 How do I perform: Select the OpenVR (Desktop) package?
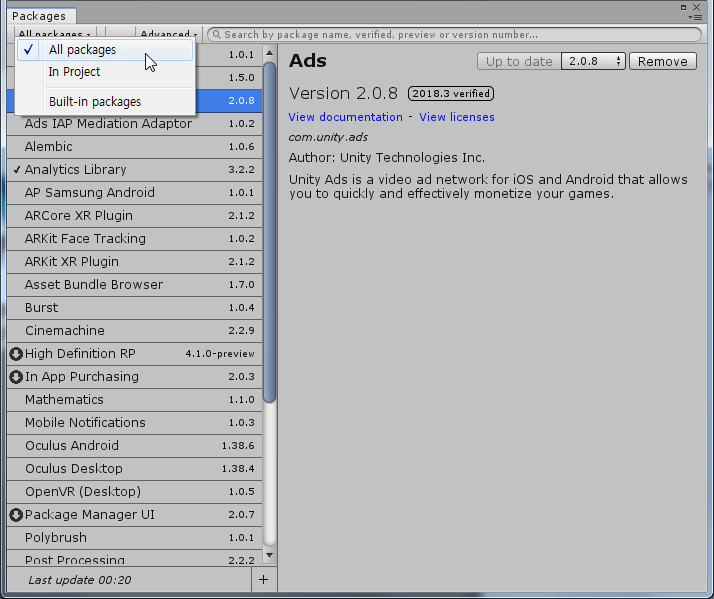(x=135, y=492)
